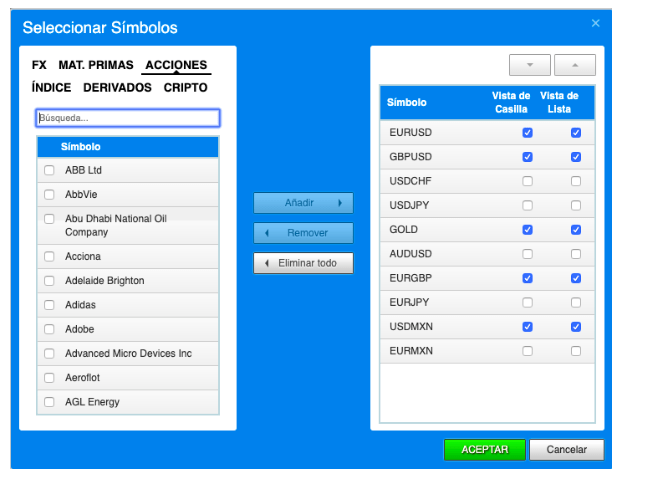Select the CRIPTO category tab

pyautogui.click(x=186, y=88)
